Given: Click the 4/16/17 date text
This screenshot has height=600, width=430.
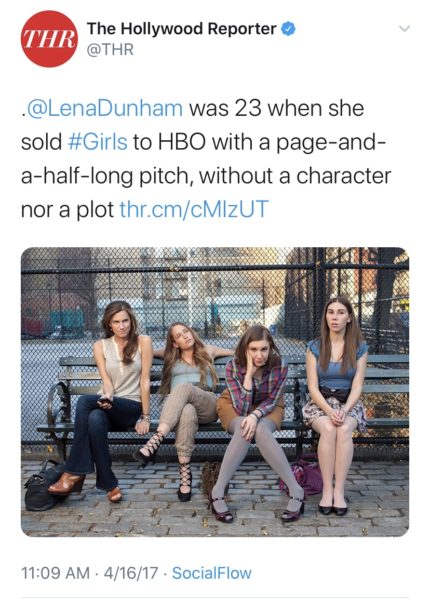Looking at the screenshot, I should pyautogui.click(x=130, y=573).
